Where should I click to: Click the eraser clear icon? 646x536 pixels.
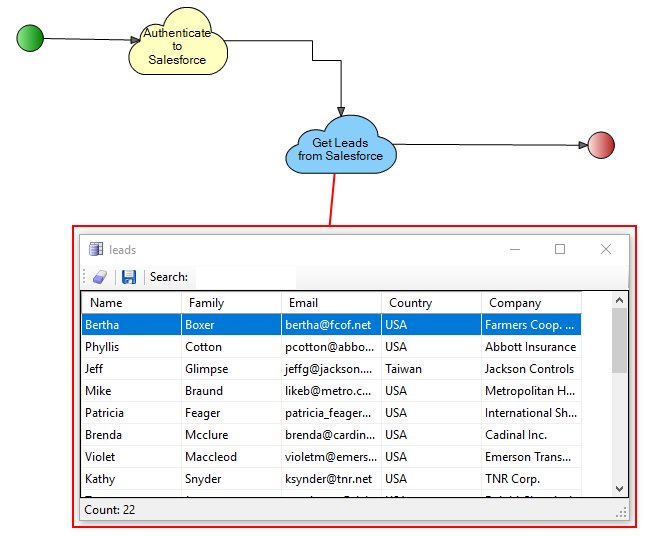100,277
